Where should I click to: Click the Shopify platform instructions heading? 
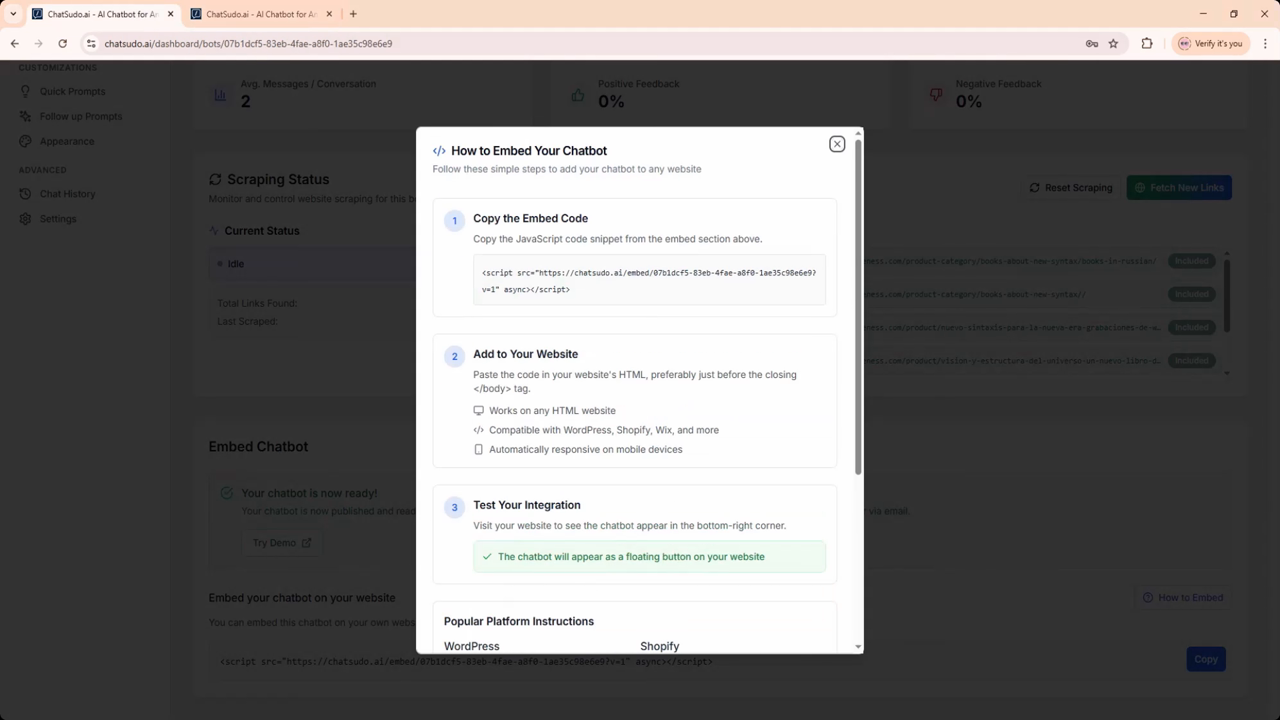point(660,646)
